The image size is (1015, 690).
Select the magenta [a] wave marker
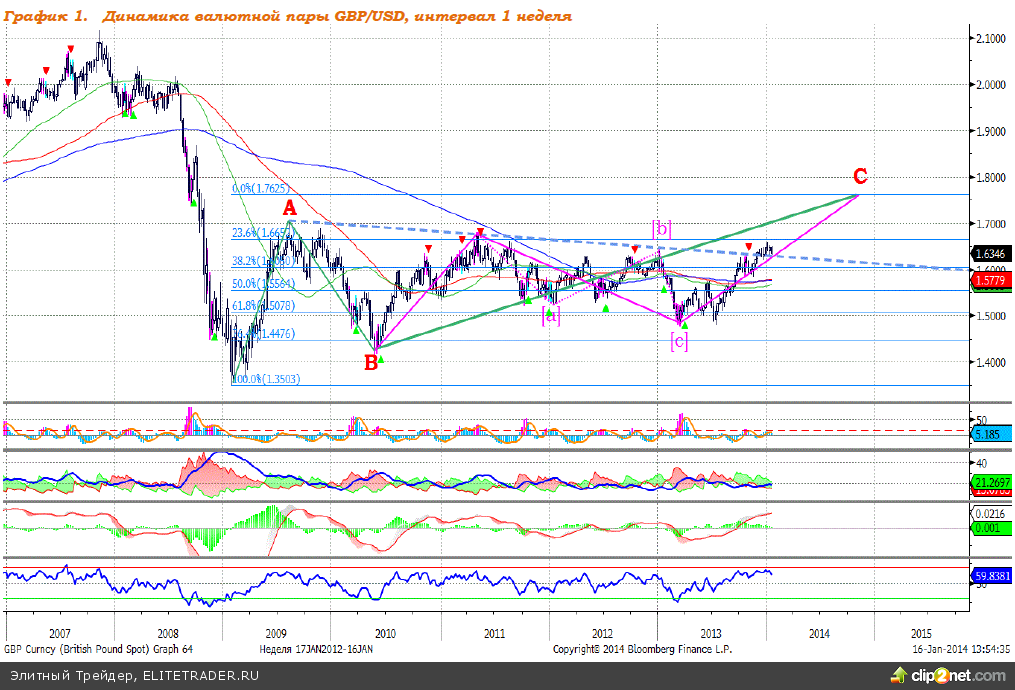coord(551,315)
